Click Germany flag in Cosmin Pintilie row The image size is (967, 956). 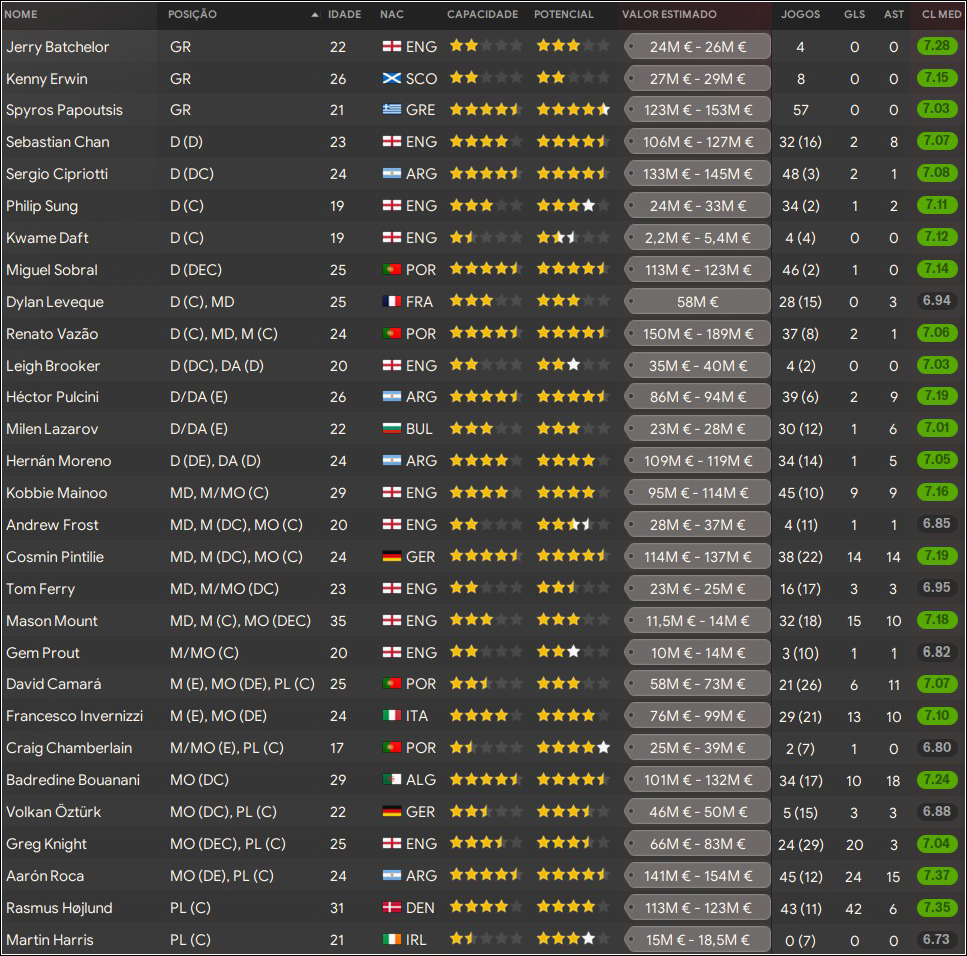(392, 556)
